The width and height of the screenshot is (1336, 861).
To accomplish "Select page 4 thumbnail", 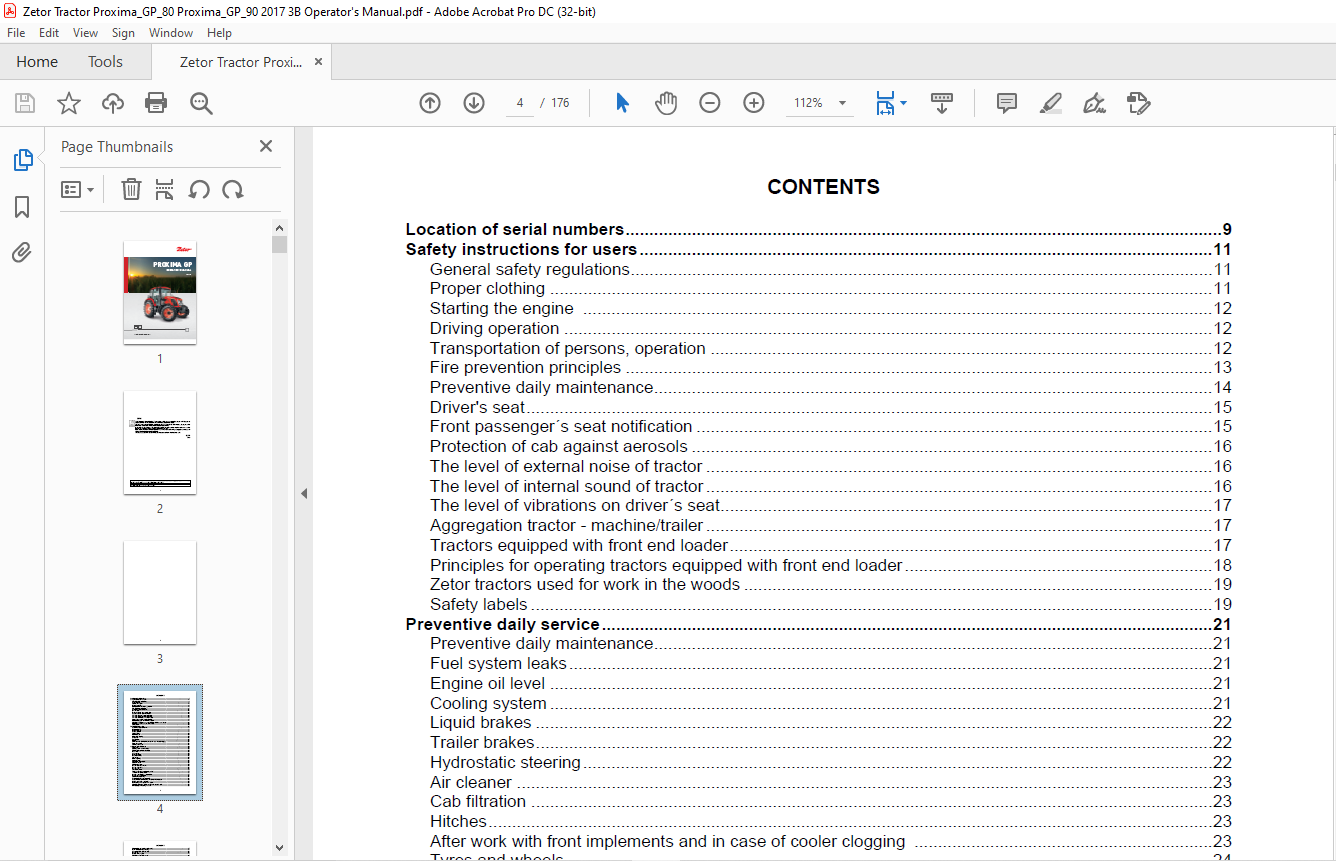I will click(160, 742).
